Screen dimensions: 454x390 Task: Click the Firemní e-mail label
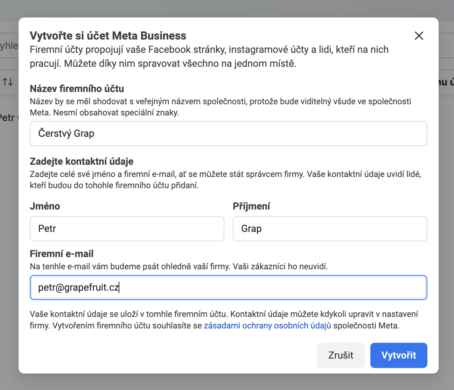(62, 254)
